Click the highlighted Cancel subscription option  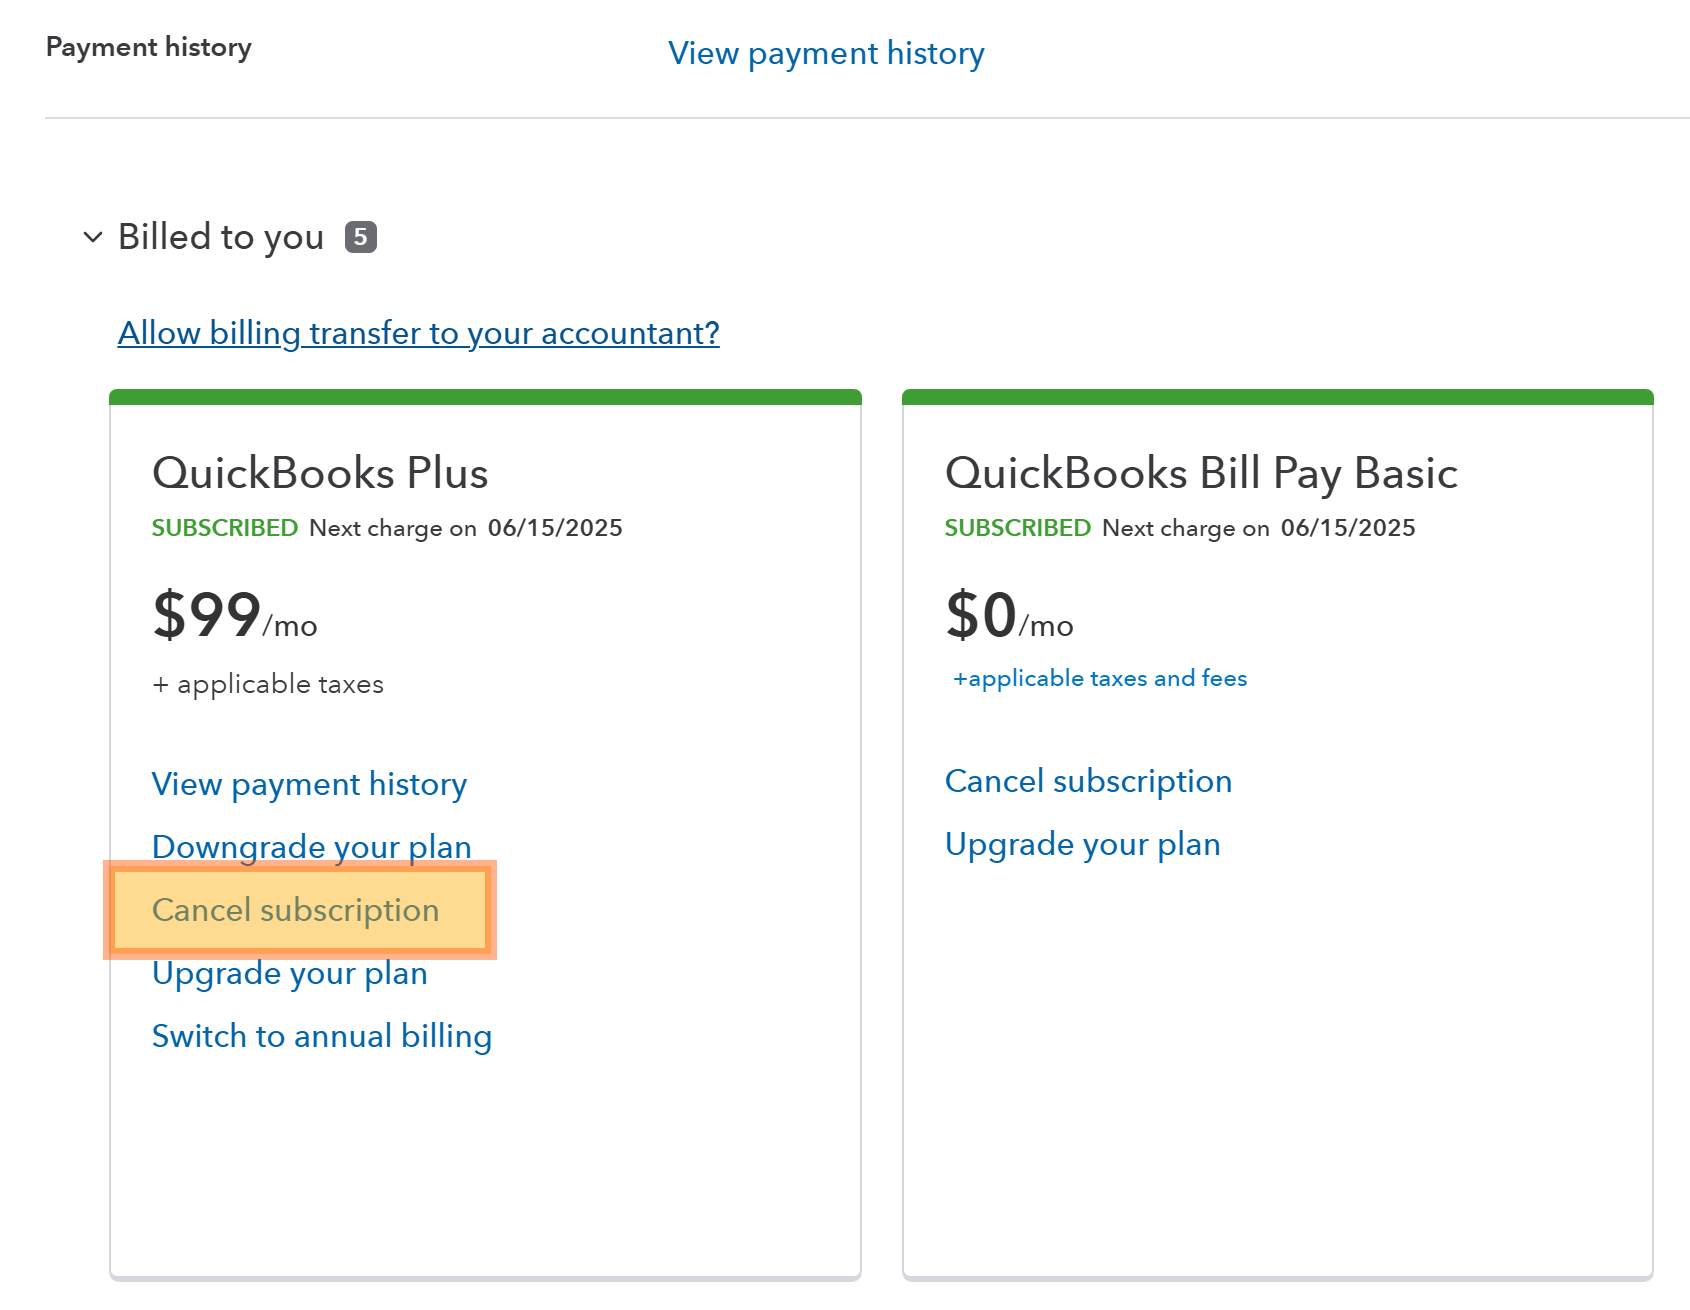[x=296, y=910]
